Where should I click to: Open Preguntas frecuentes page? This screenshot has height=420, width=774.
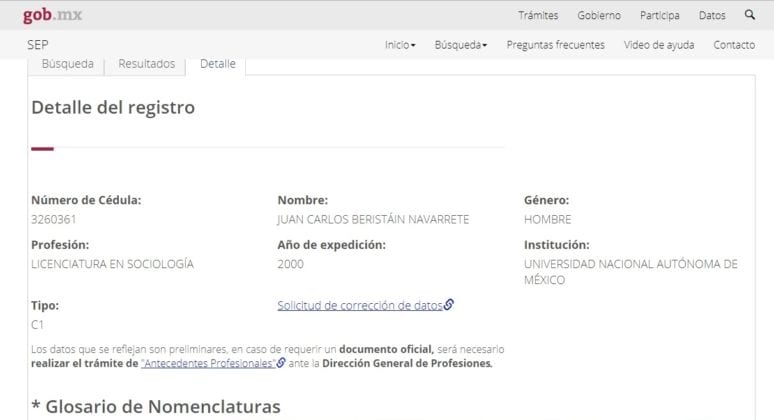[x=555, y=45]
